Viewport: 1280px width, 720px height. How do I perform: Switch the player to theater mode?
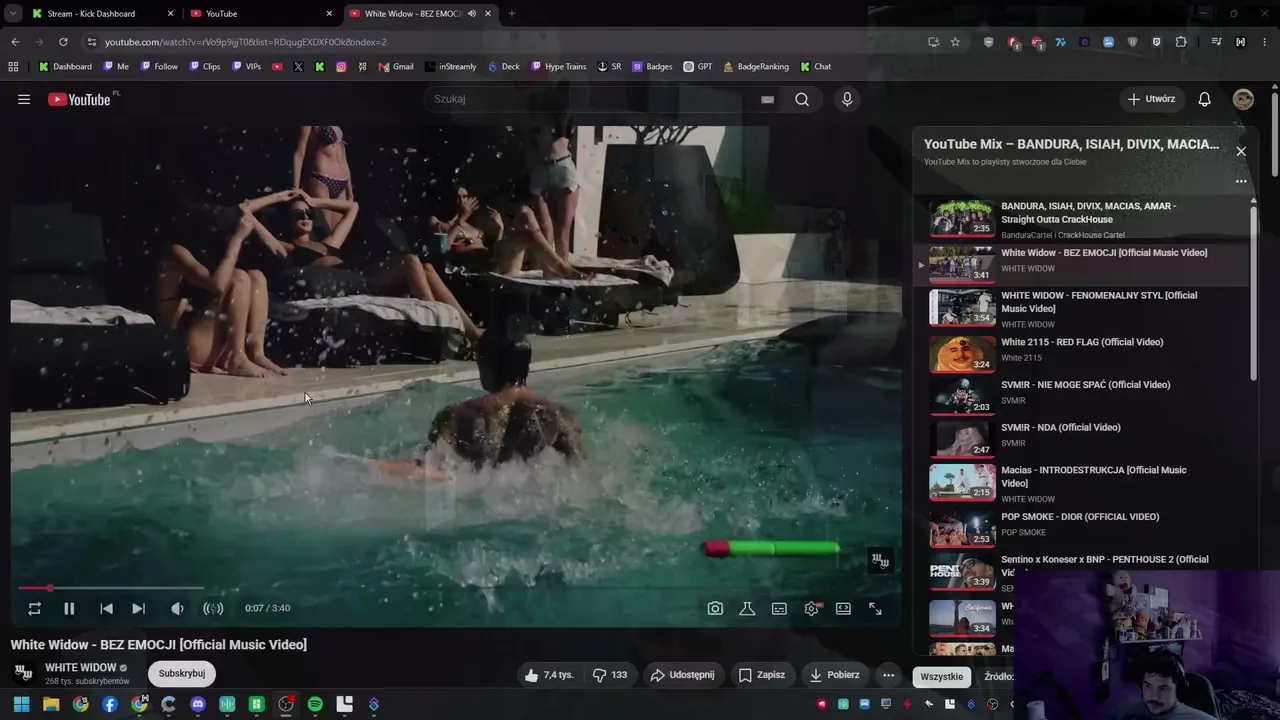point(843,608)
